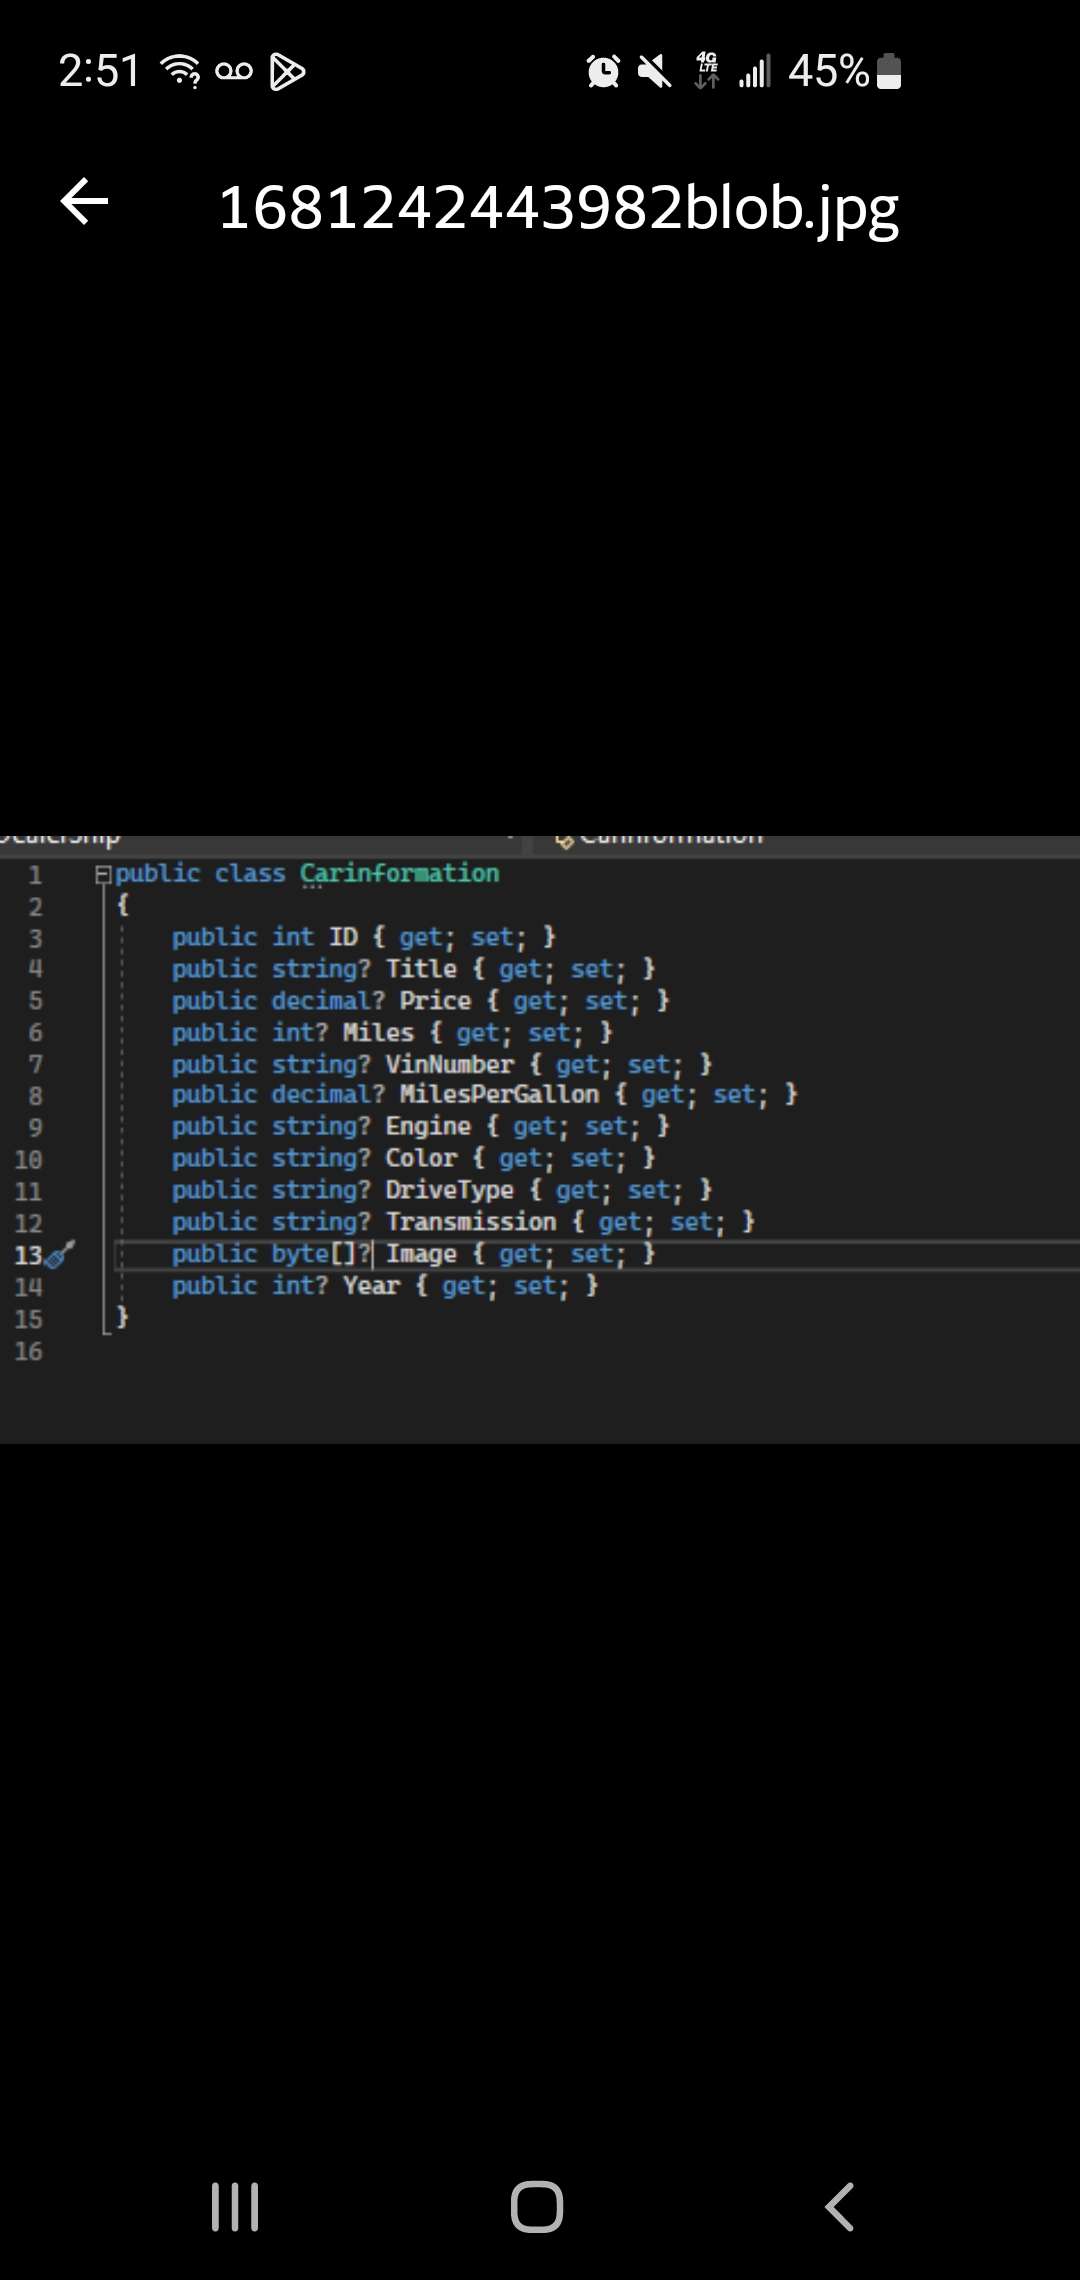The height and width of the screenshot is (2280, 1080).
Task: Click the Engine property name
Action: pos(428,1127)
